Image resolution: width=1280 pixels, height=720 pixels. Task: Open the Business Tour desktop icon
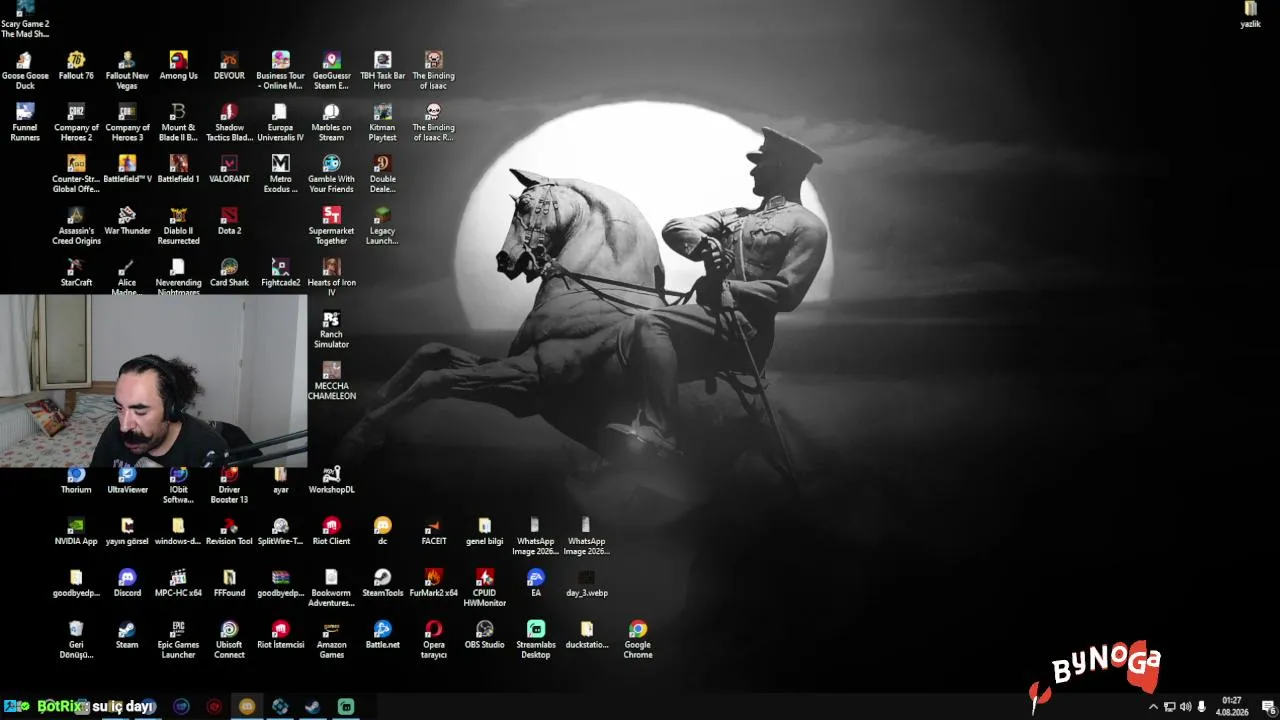(280, 70)
